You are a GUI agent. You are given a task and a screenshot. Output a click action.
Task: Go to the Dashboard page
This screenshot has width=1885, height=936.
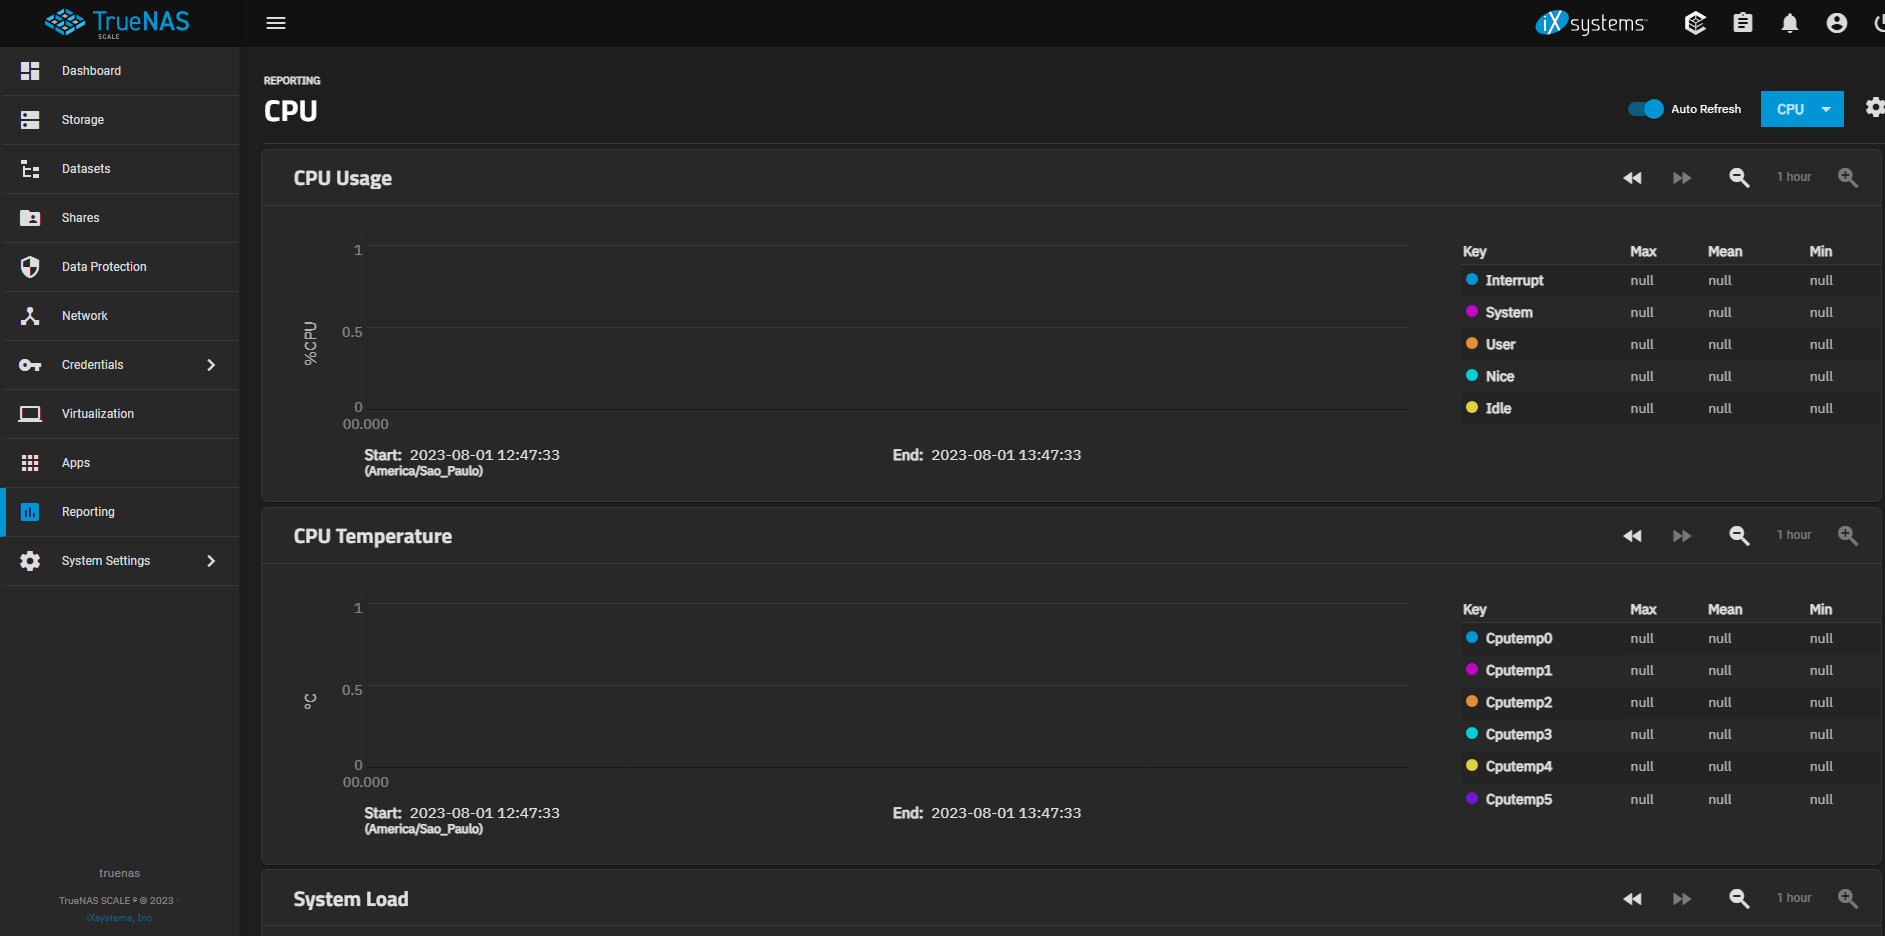pos(91,71)
